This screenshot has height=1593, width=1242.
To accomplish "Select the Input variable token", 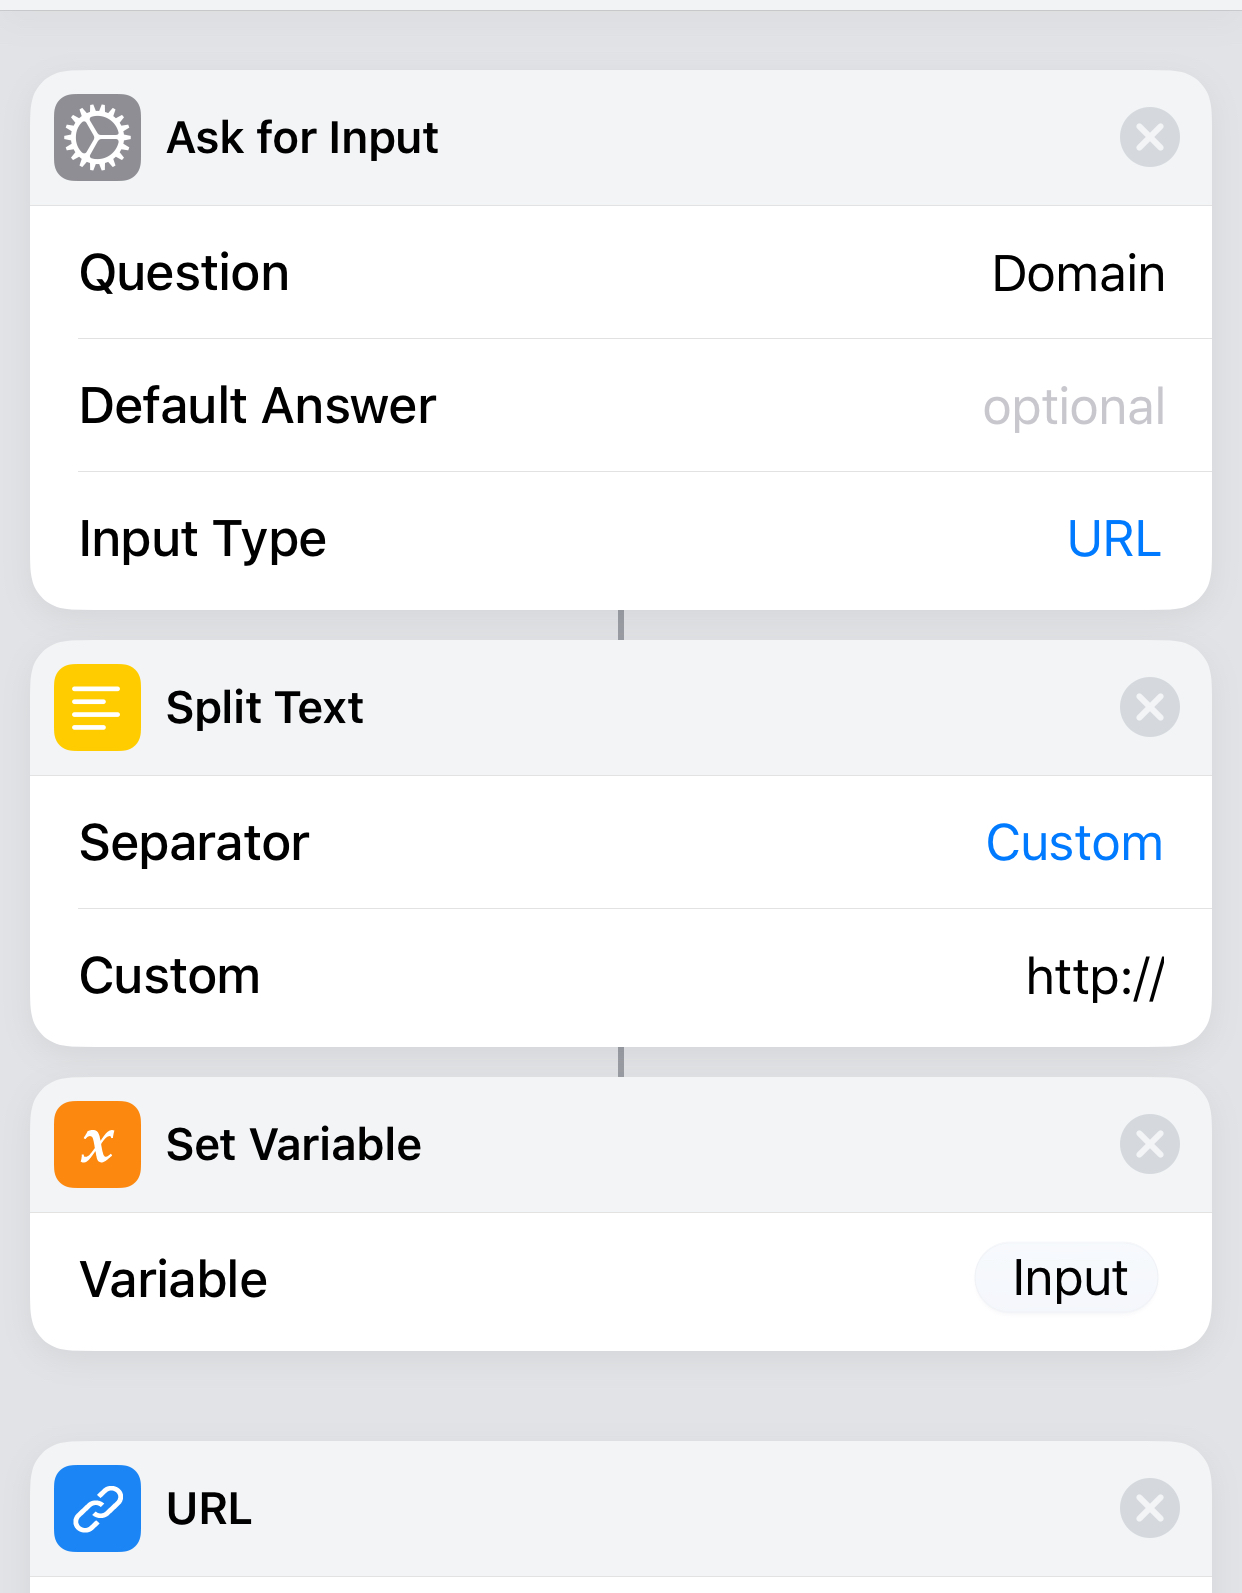I will (x=1067, y=1278).
